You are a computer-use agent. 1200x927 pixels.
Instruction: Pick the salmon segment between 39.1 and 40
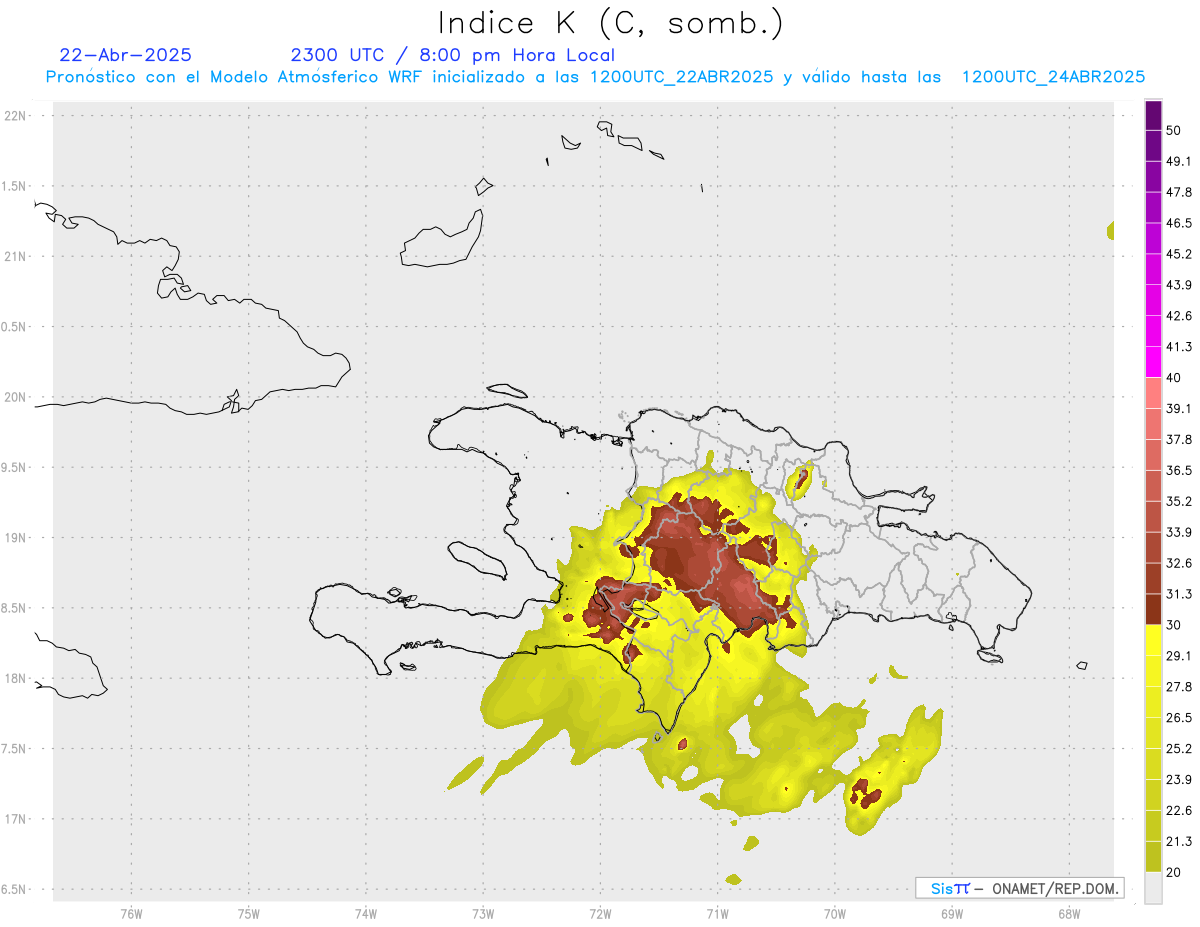click(x=1153, y=393)
